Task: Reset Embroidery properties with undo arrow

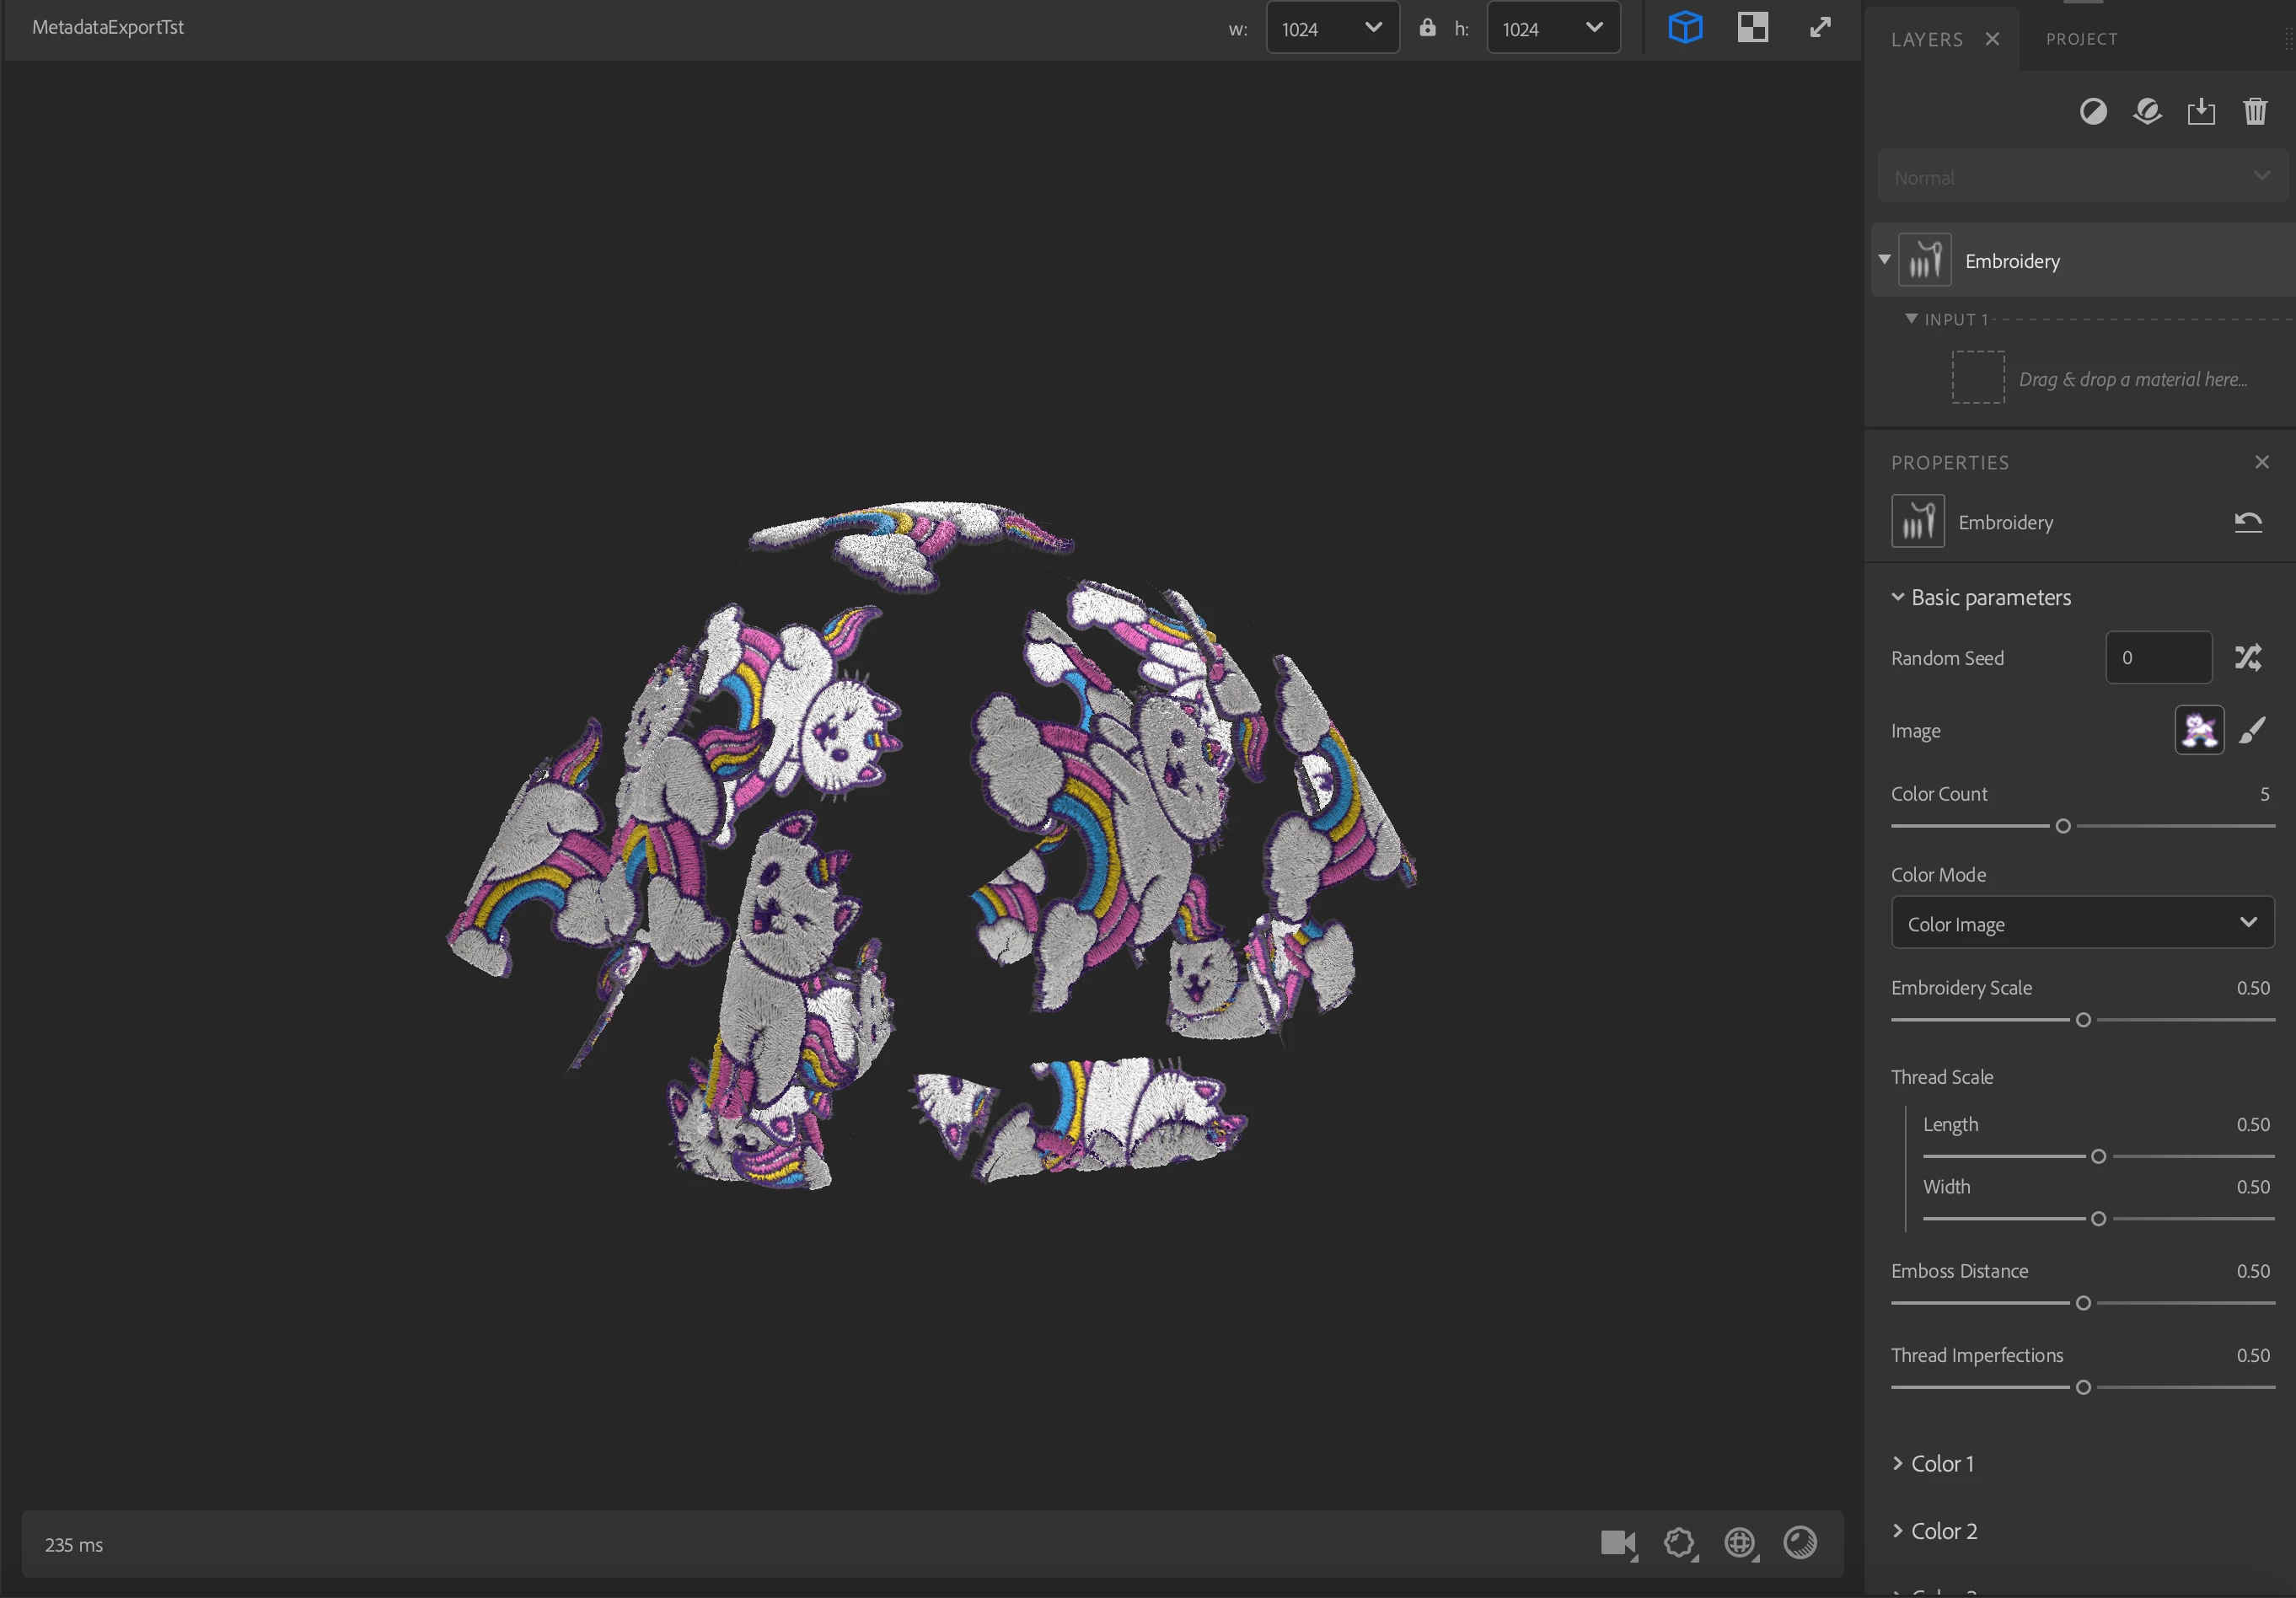Action: [x=2248, y=522]
